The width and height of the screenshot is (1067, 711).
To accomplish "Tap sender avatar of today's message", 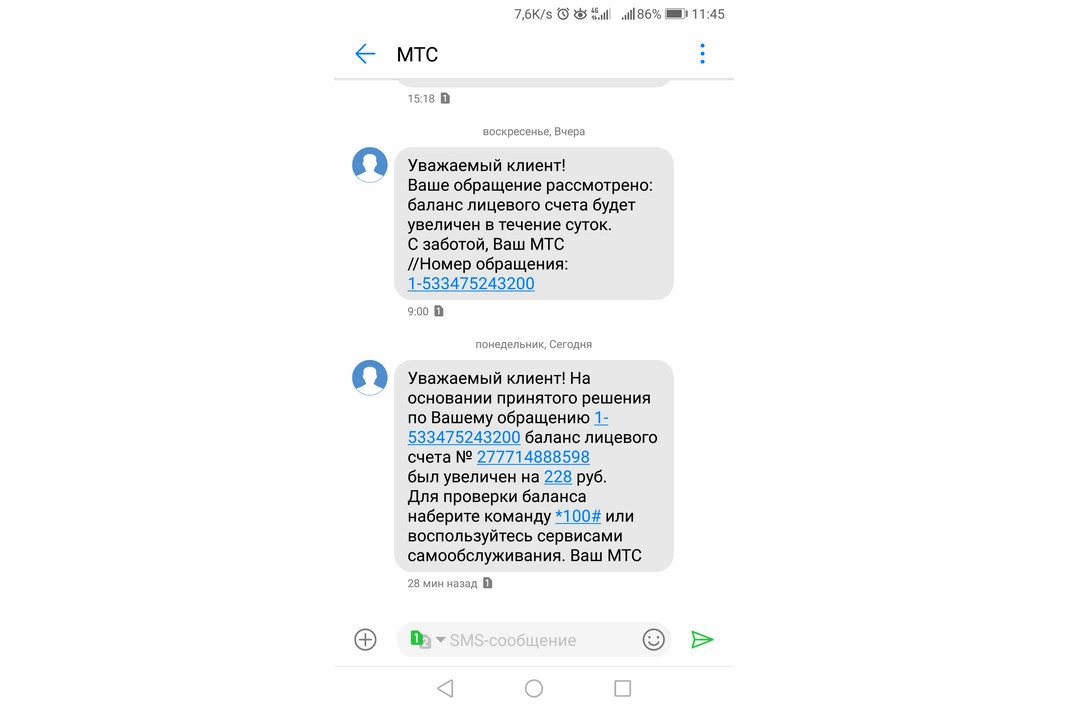I will tap(370, 378).
